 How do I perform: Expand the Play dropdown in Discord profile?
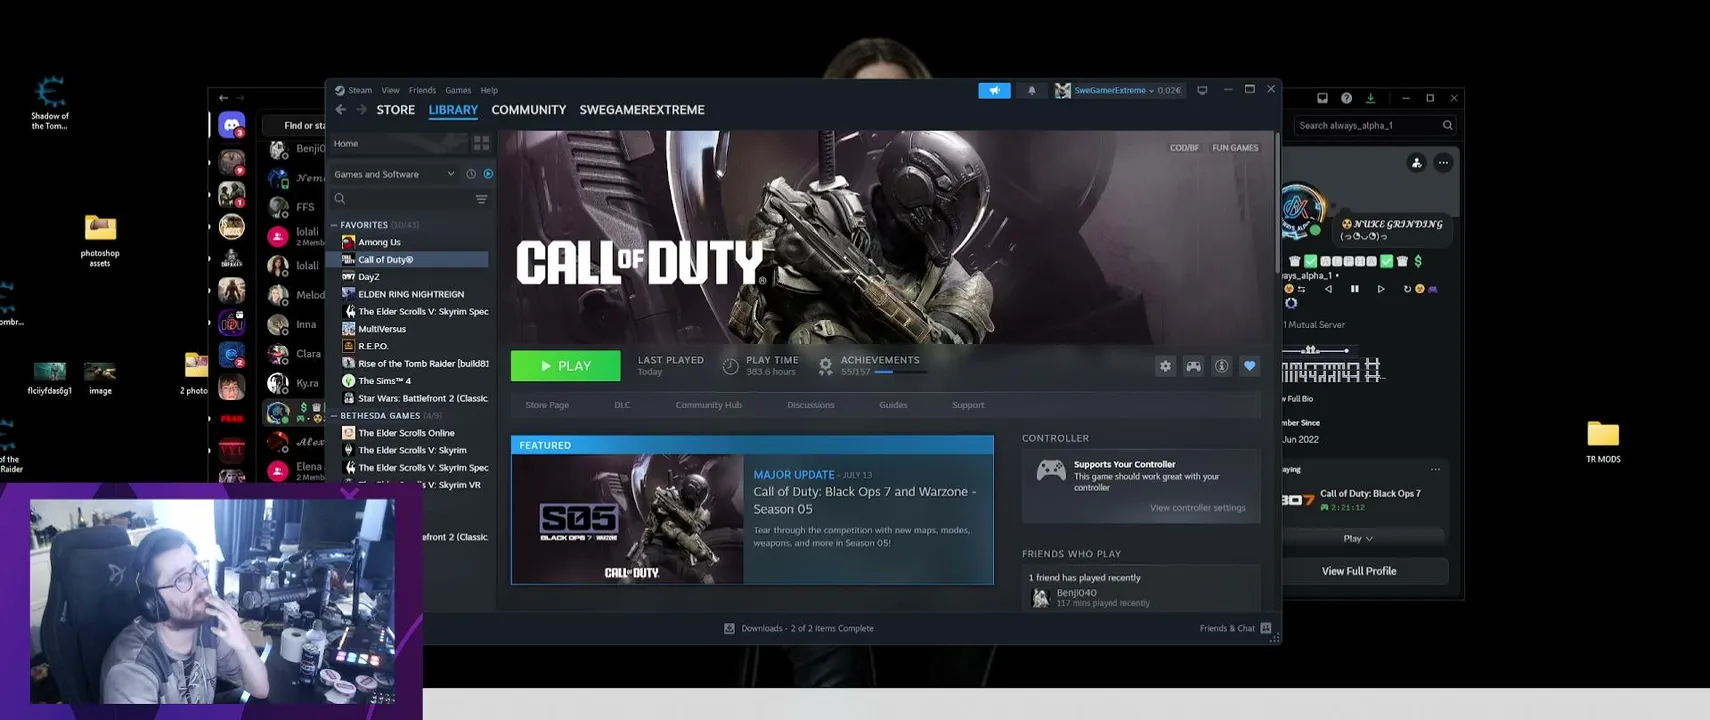1357,538
